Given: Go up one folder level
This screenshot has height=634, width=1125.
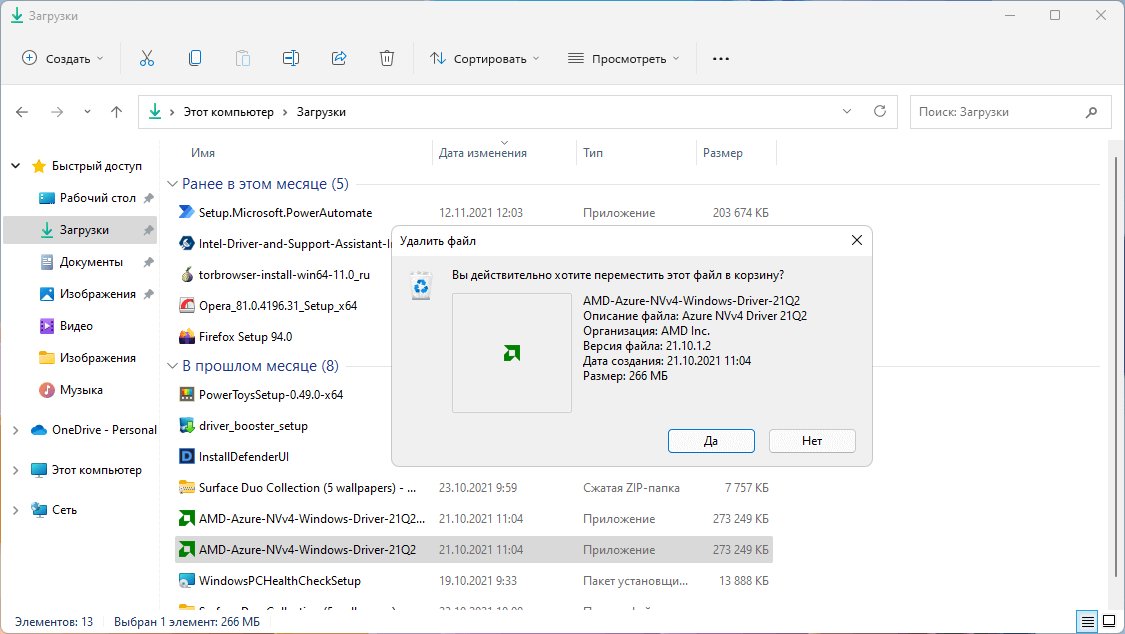Looking at the screenshot, I should click(116, 112).
